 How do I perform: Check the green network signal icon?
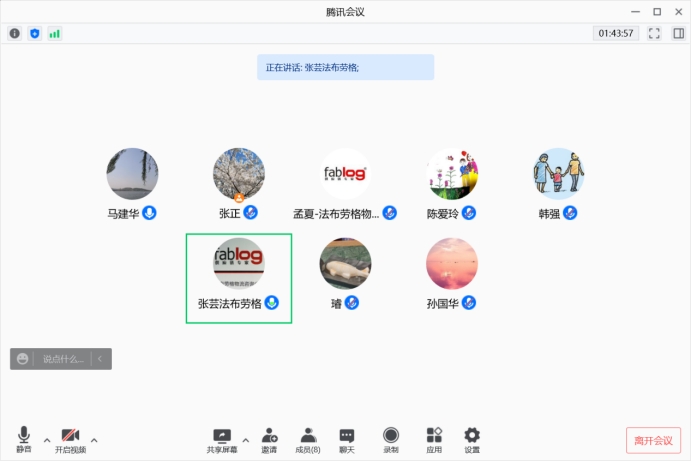[54, 33]
